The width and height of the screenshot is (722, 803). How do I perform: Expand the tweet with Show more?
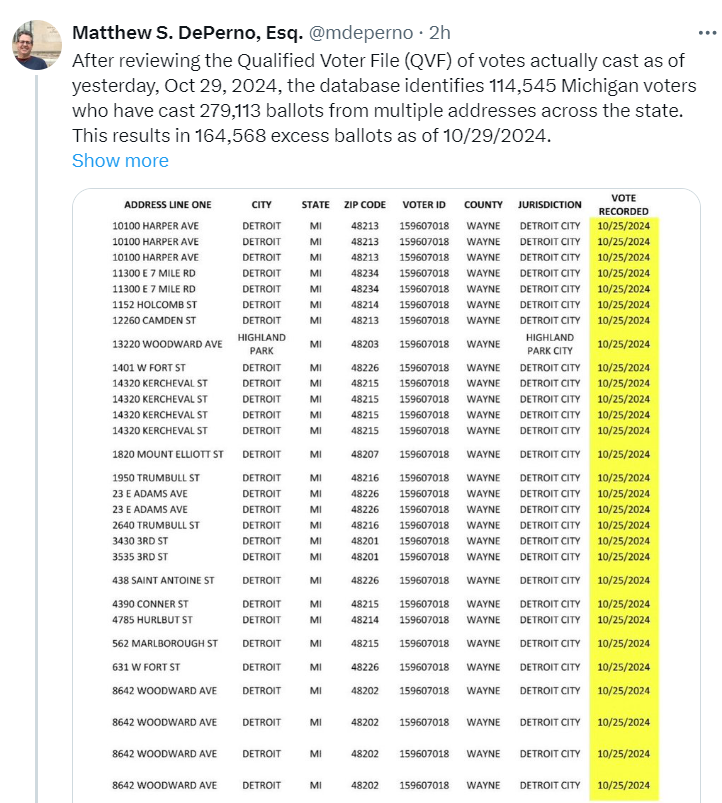point(120,161)
